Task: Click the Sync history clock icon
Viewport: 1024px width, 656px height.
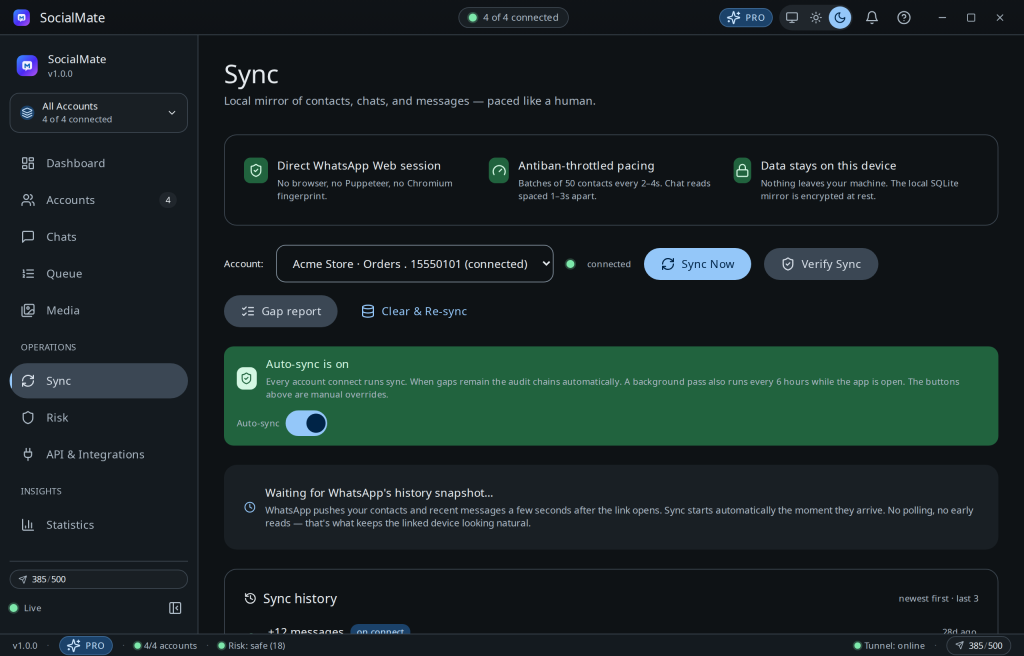Action: 250,599
